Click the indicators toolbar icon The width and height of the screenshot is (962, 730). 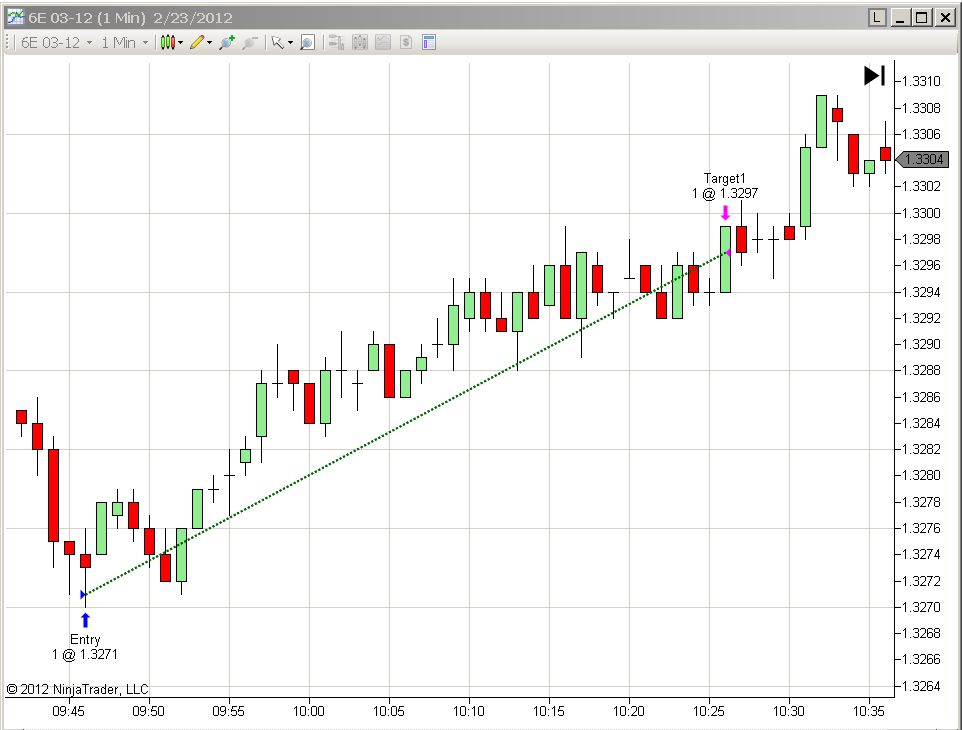(x=360, y=42)
